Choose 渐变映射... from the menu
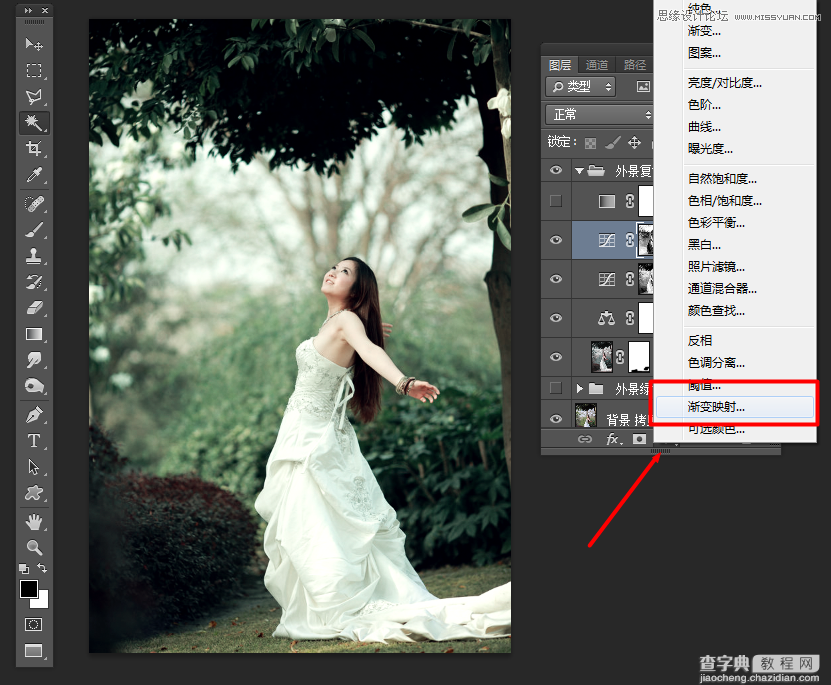 735,406
